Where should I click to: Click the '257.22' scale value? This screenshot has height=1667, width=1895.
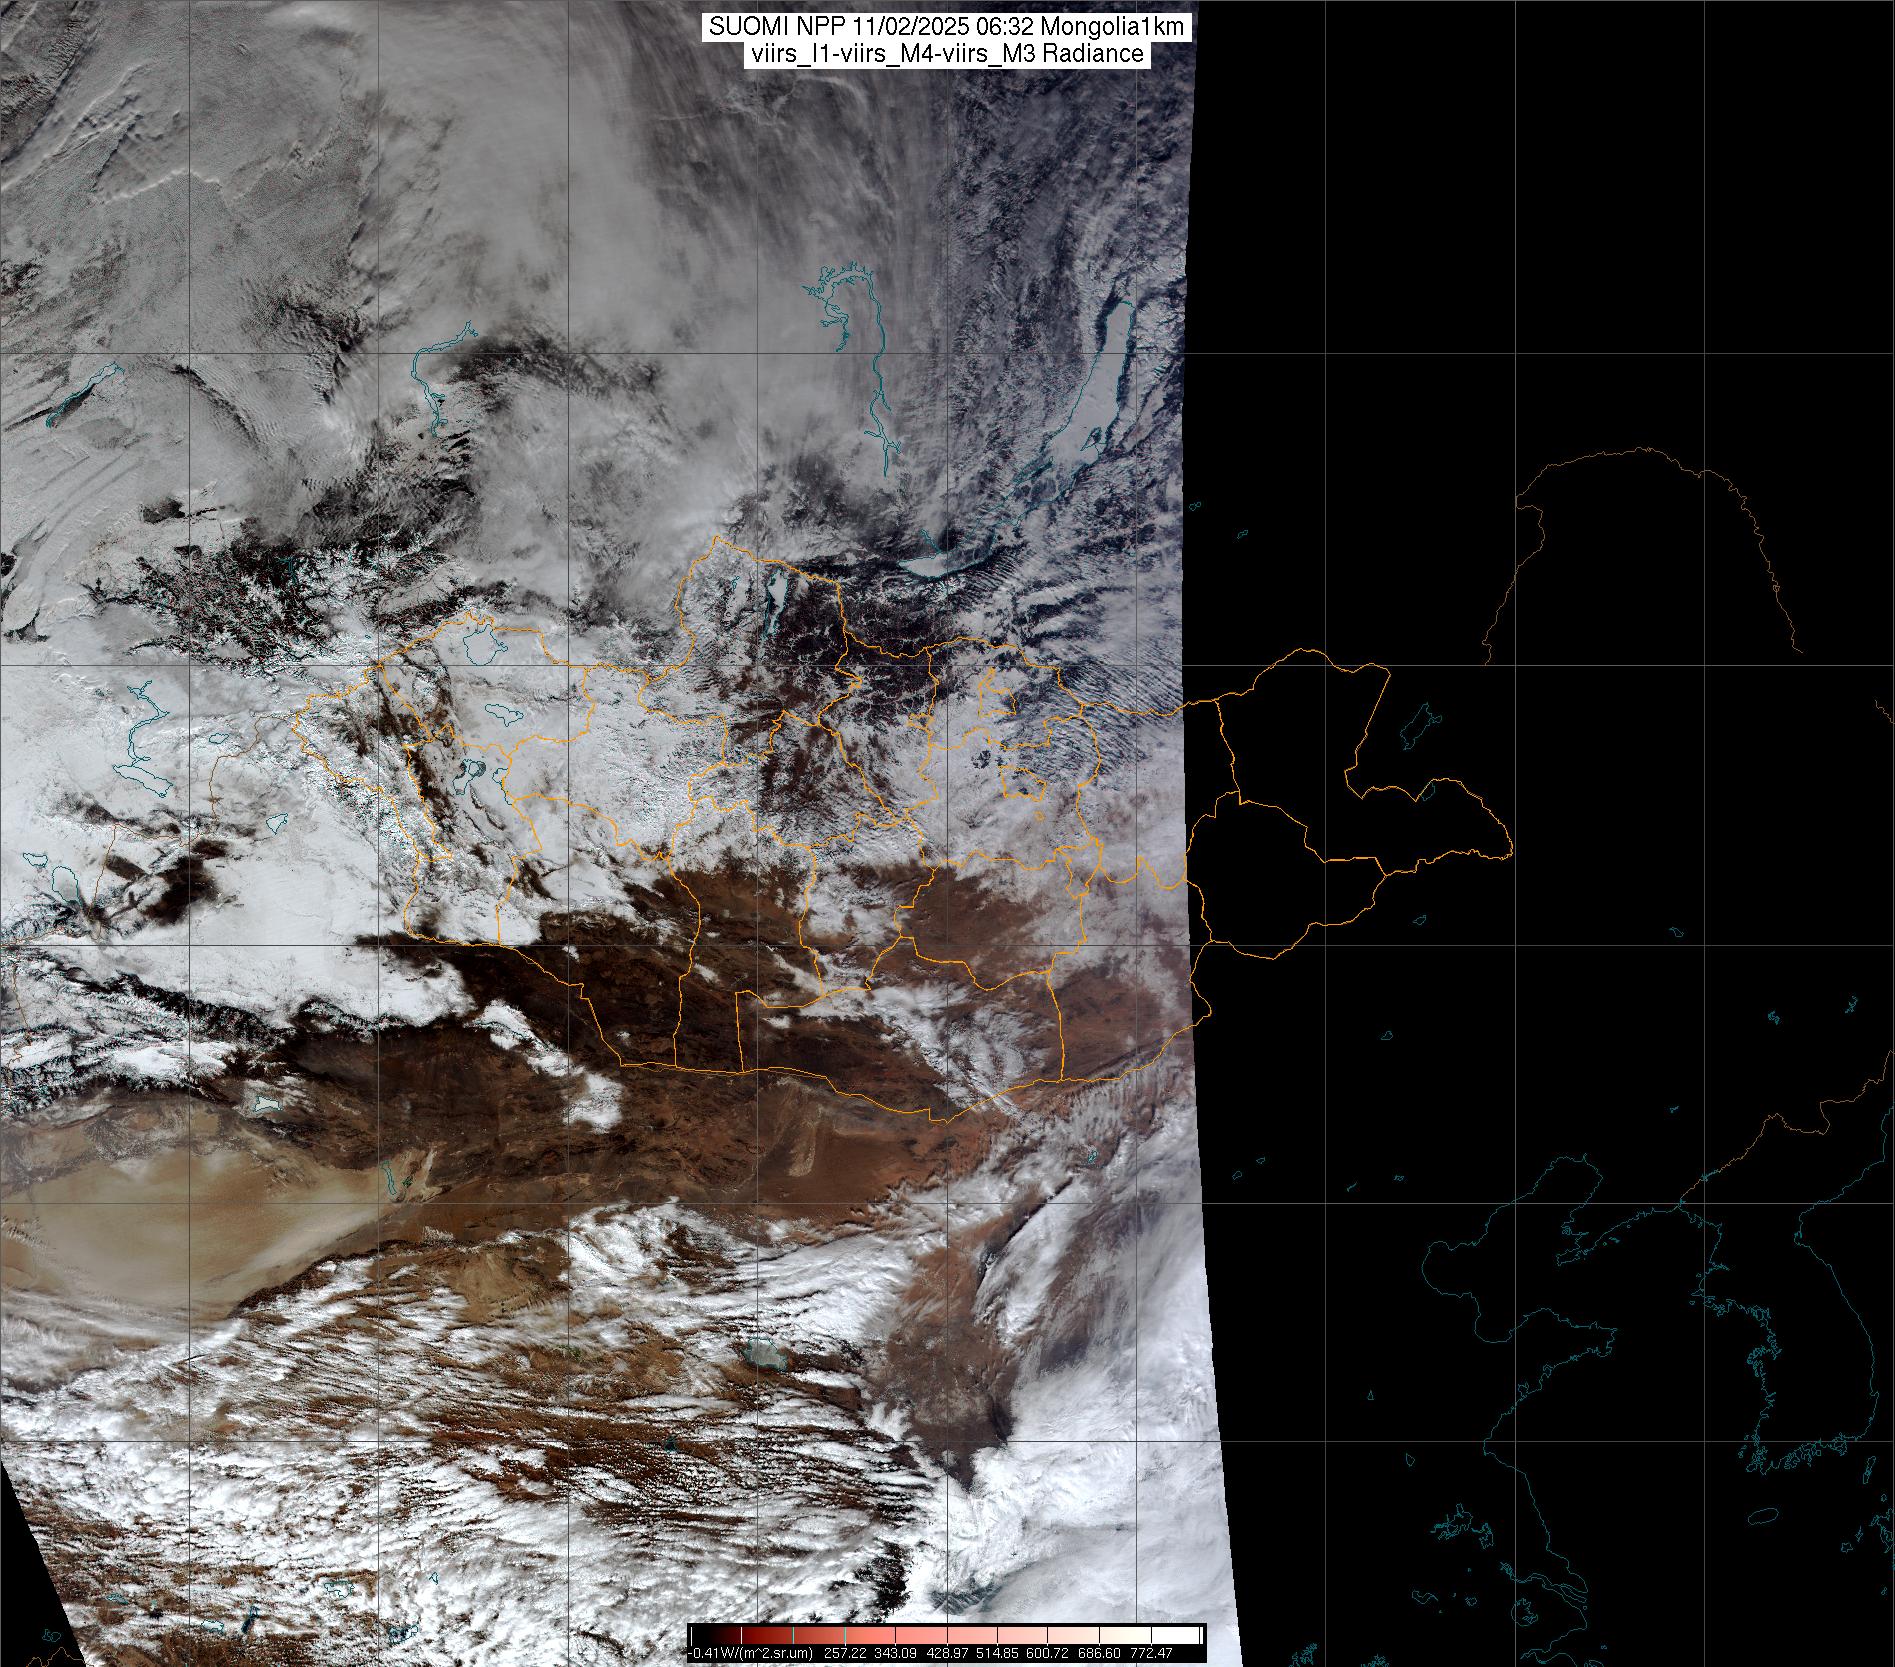click(845, 1653)
